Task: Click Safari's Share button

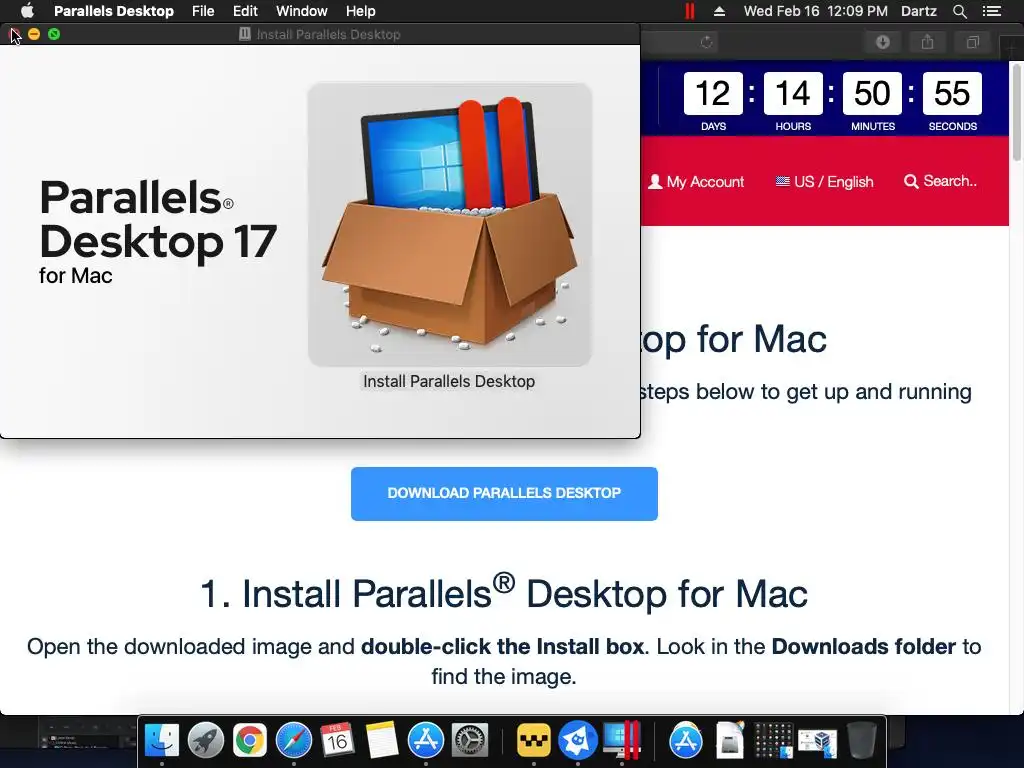Action: point(927,42)
